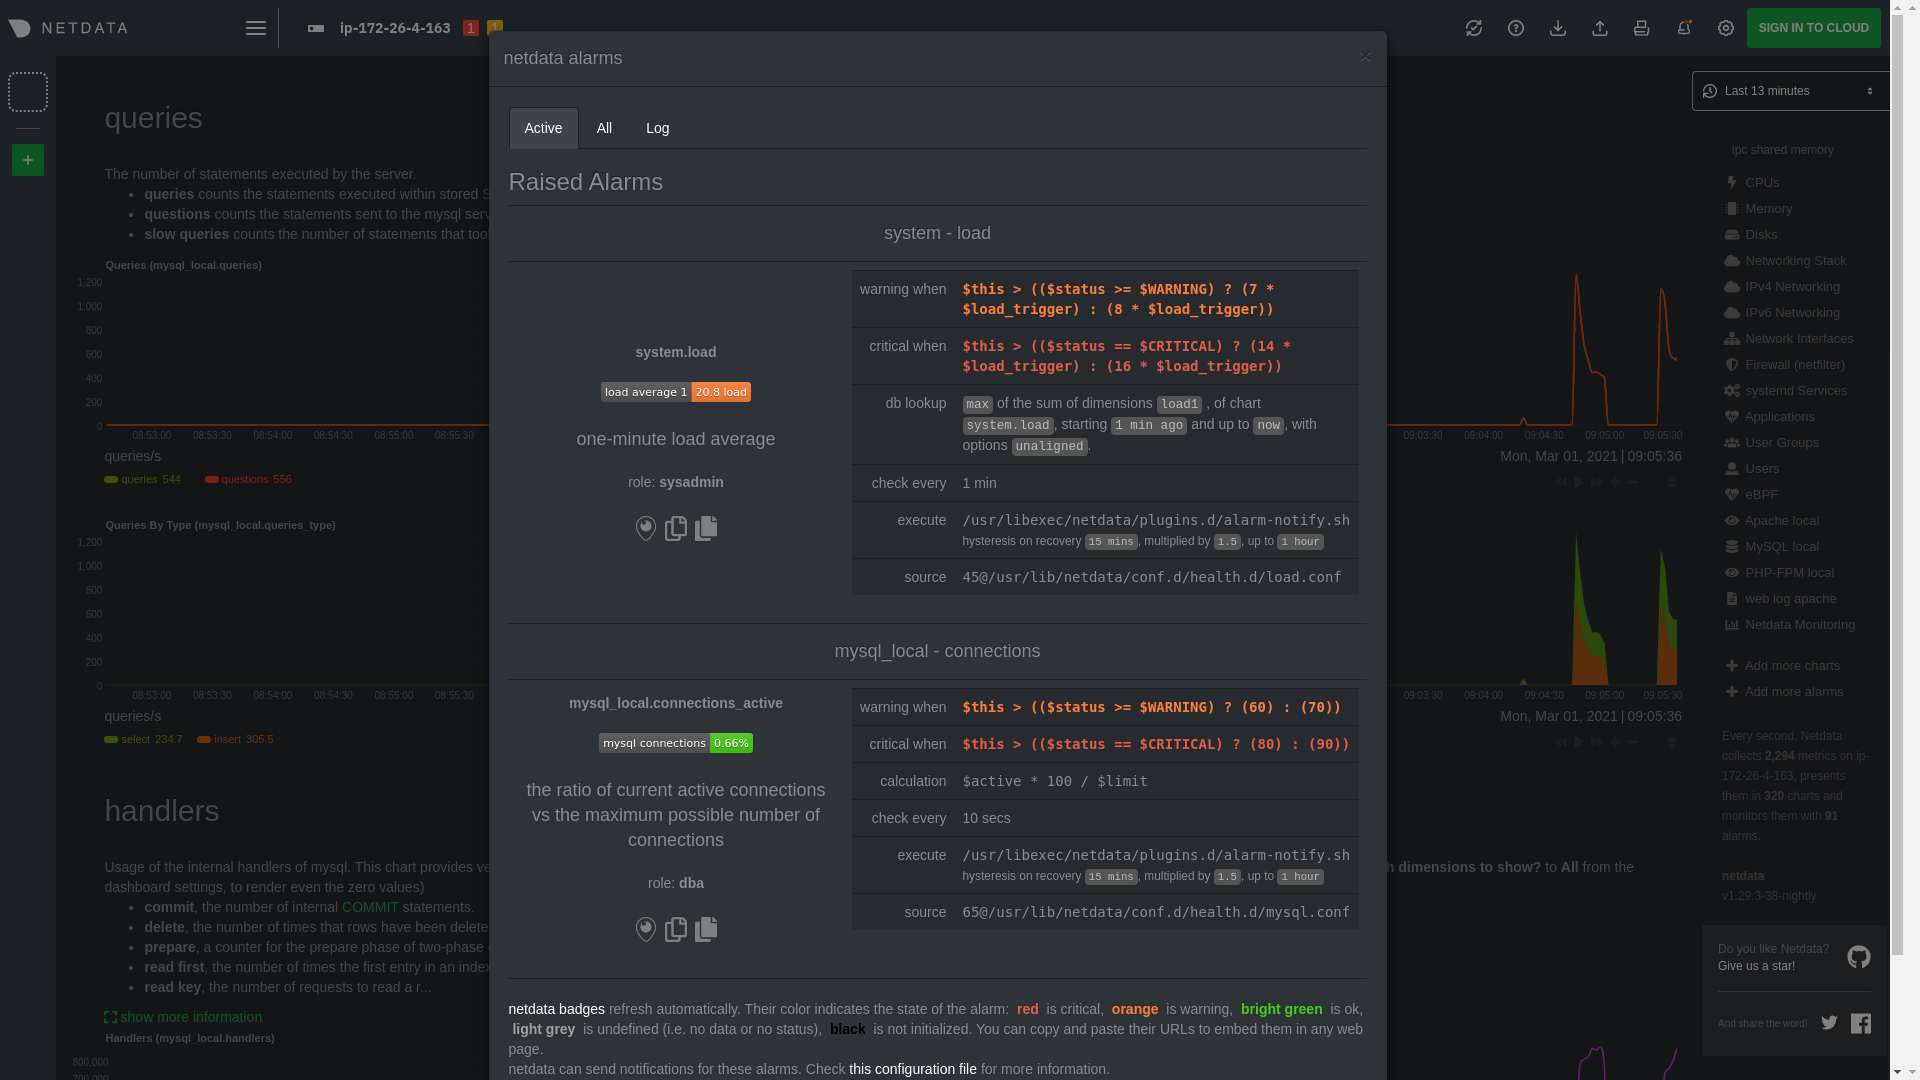
Task: Click the Netdata logo/home icon
Action: tap(67, 28)
